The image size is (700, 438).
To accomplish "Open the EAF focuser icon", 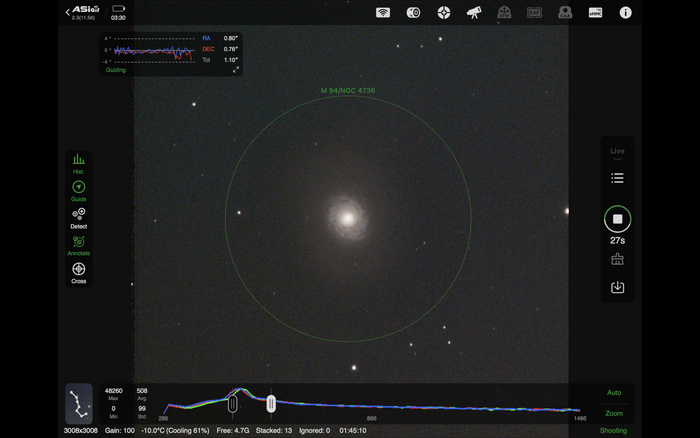I will pyautogui.click(x=534, y=13).
